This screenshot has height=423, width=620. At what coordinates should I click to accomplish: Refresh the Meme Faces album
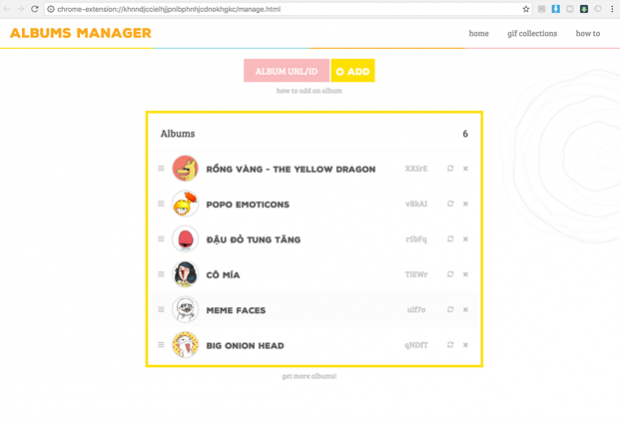click(x=450, y=310)
